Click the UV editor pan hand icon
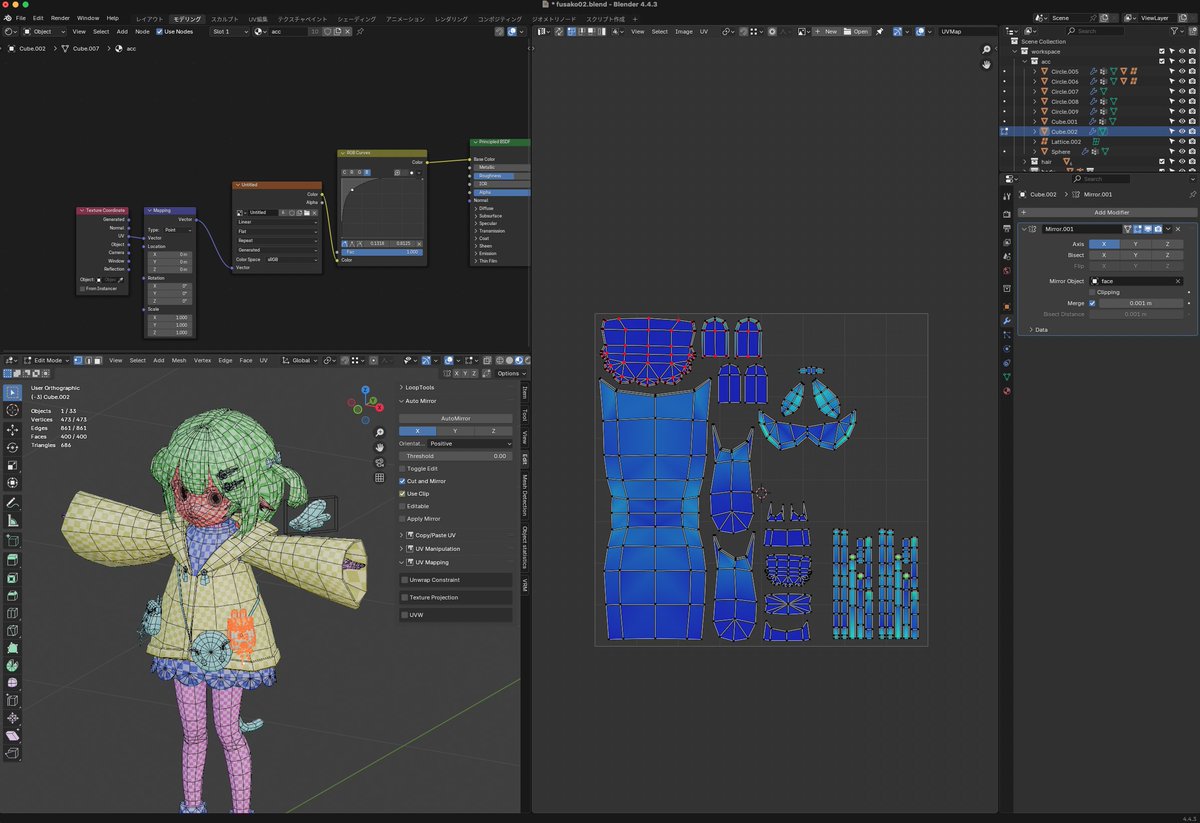The image size is (1200, 823). coord(986,64)
